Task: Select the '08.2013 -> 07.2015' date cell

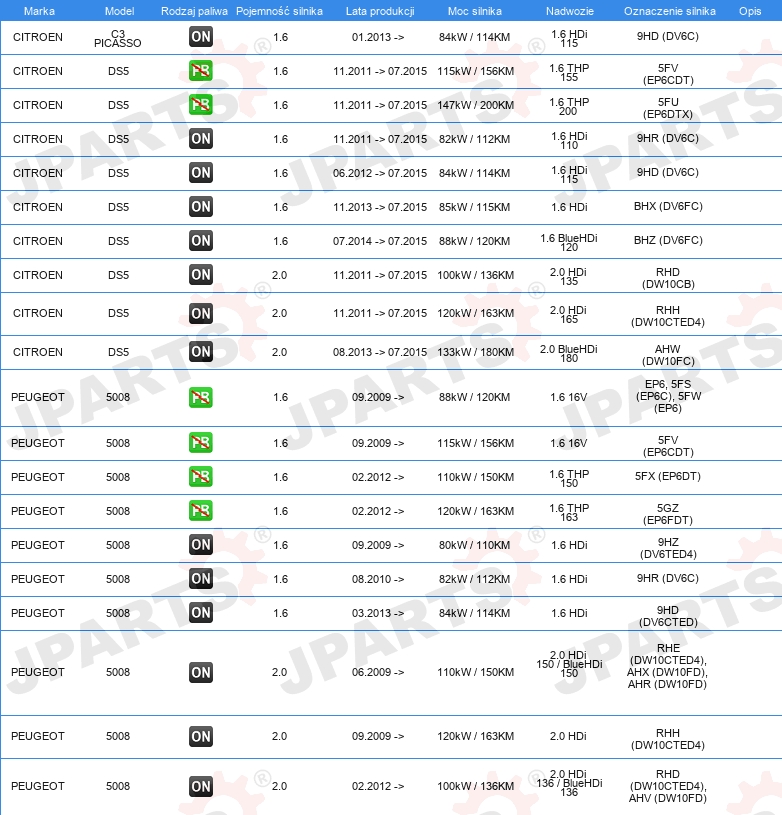Action: pyautogui.click(x=380, y=352)
